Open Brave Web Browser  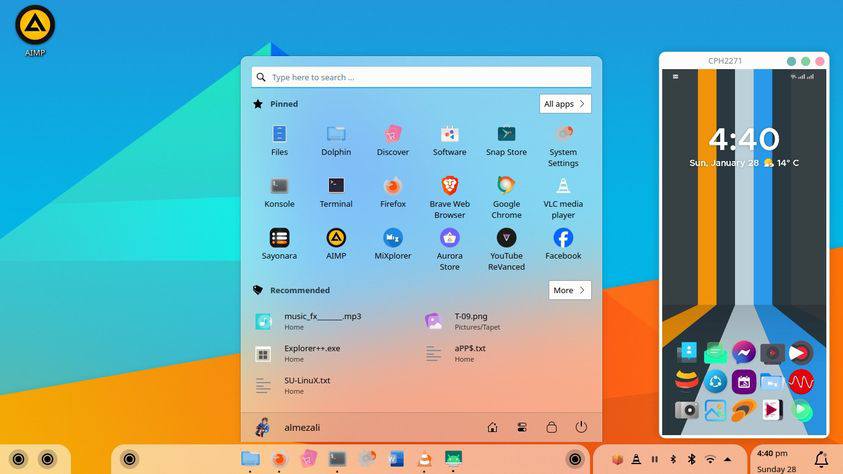pyautogui.click(x=449, y=197)
